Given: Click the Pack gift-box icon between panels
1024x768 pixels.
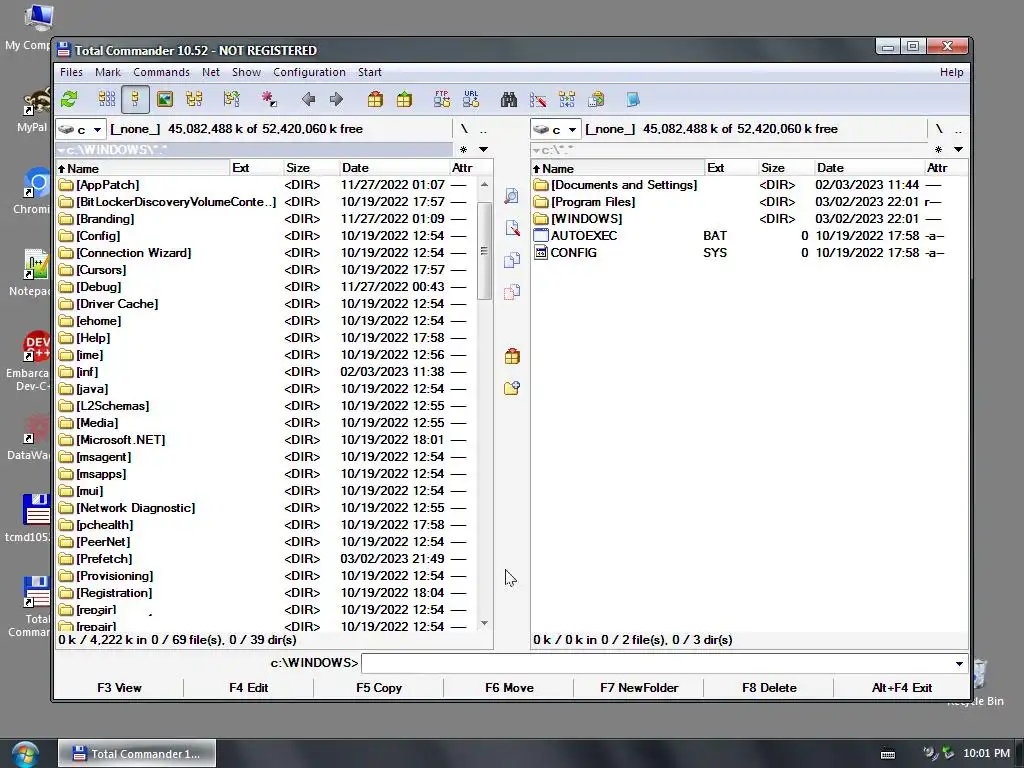Looking at the screenshot, I should 512,356.
